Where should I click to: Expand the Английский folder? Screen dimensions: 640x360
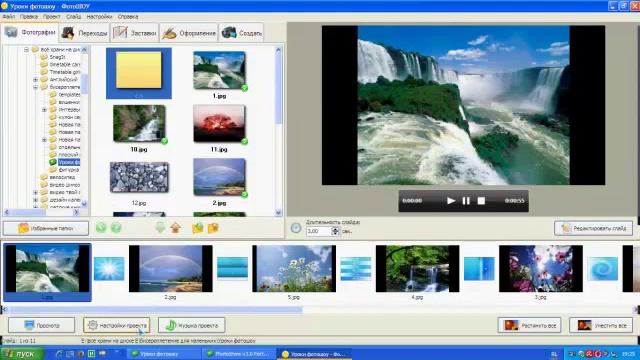tap(36, 80)
